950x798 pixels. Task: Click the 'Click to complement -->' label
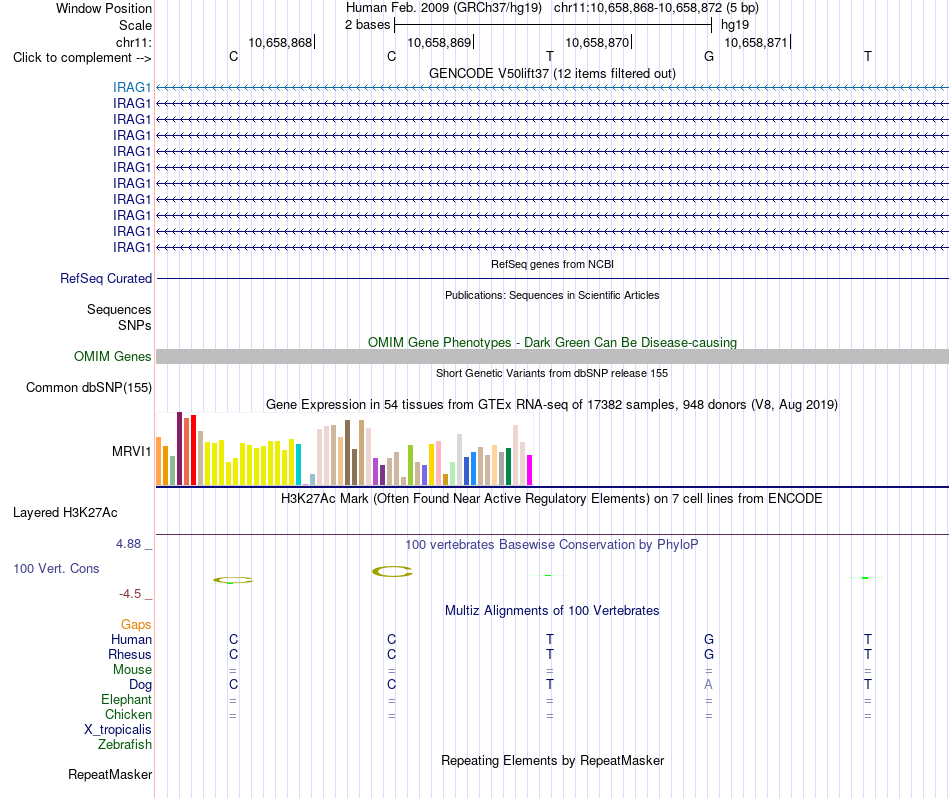click(82, 58)
